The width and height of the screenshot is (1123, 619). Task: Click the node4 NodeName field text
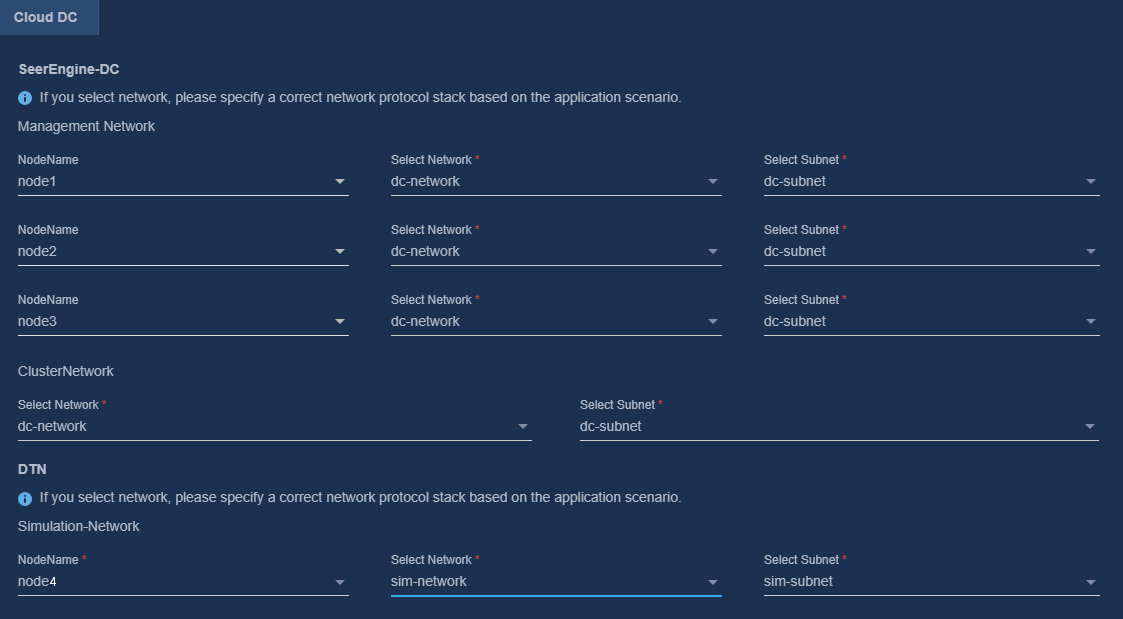tap(37, 581)
